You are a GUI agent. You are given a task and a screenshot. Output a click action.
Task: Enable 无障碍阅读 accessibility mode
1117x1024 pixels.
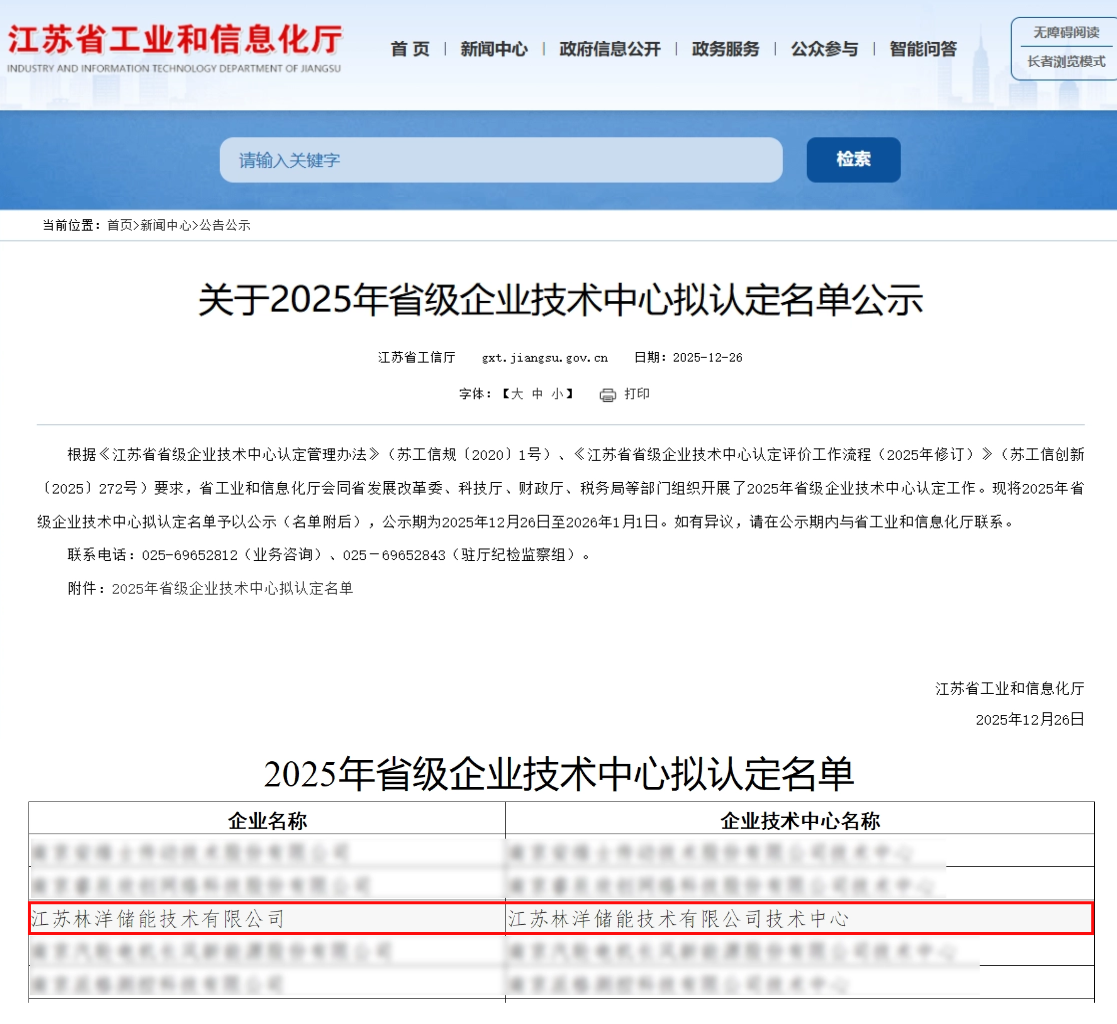(x=1066, y=33)
